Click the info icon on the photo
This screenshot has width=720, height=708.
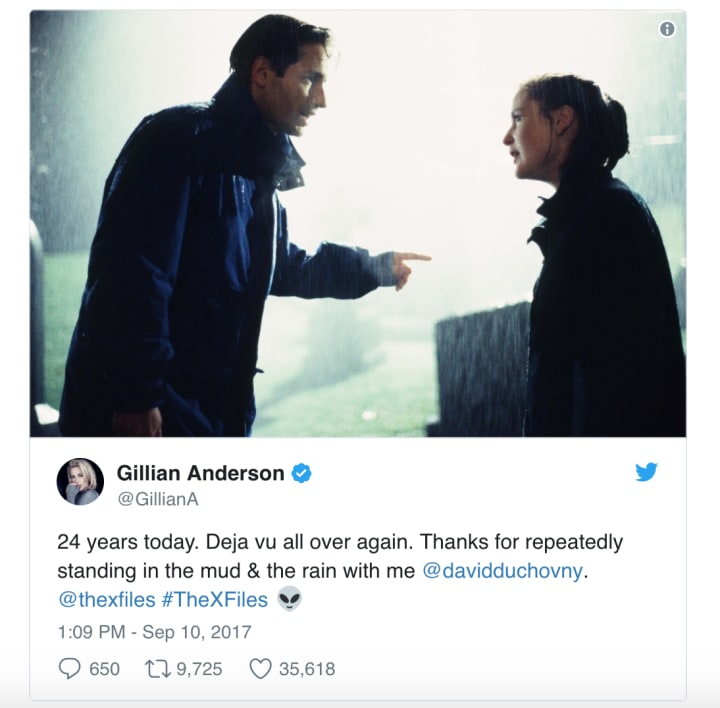(x=667, y=29)
